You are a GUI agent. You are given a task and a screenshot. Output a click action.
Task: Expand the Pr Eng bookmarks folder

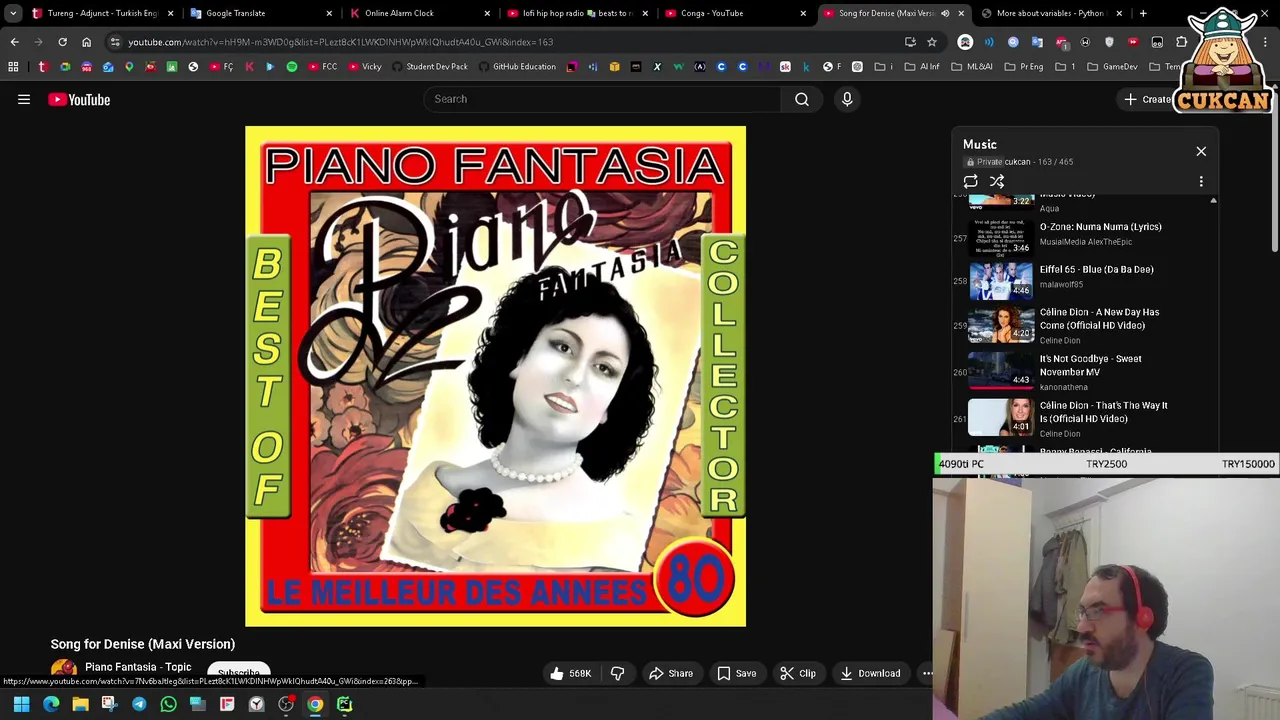click(x=1023, y=66)
